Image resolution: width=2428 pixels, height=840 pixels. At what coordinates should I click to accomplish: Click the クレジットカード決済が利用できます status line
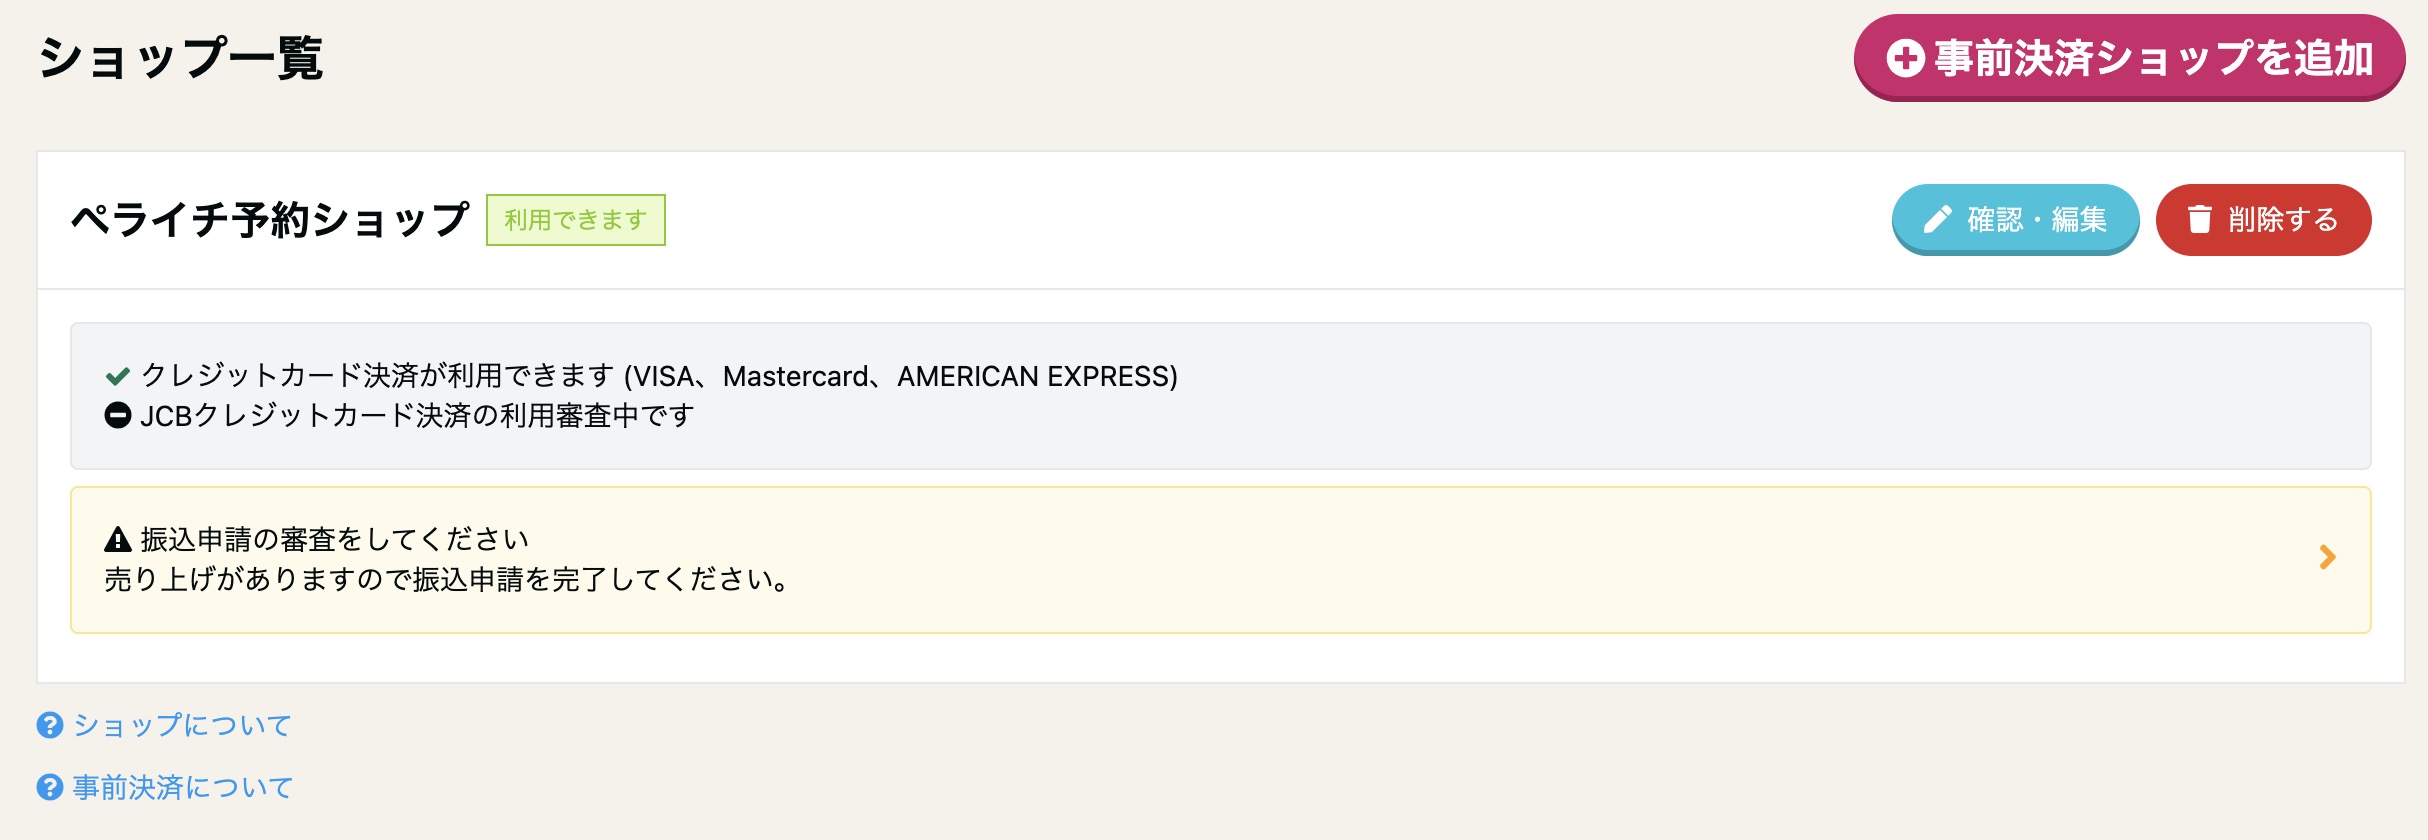click(641, 376)
